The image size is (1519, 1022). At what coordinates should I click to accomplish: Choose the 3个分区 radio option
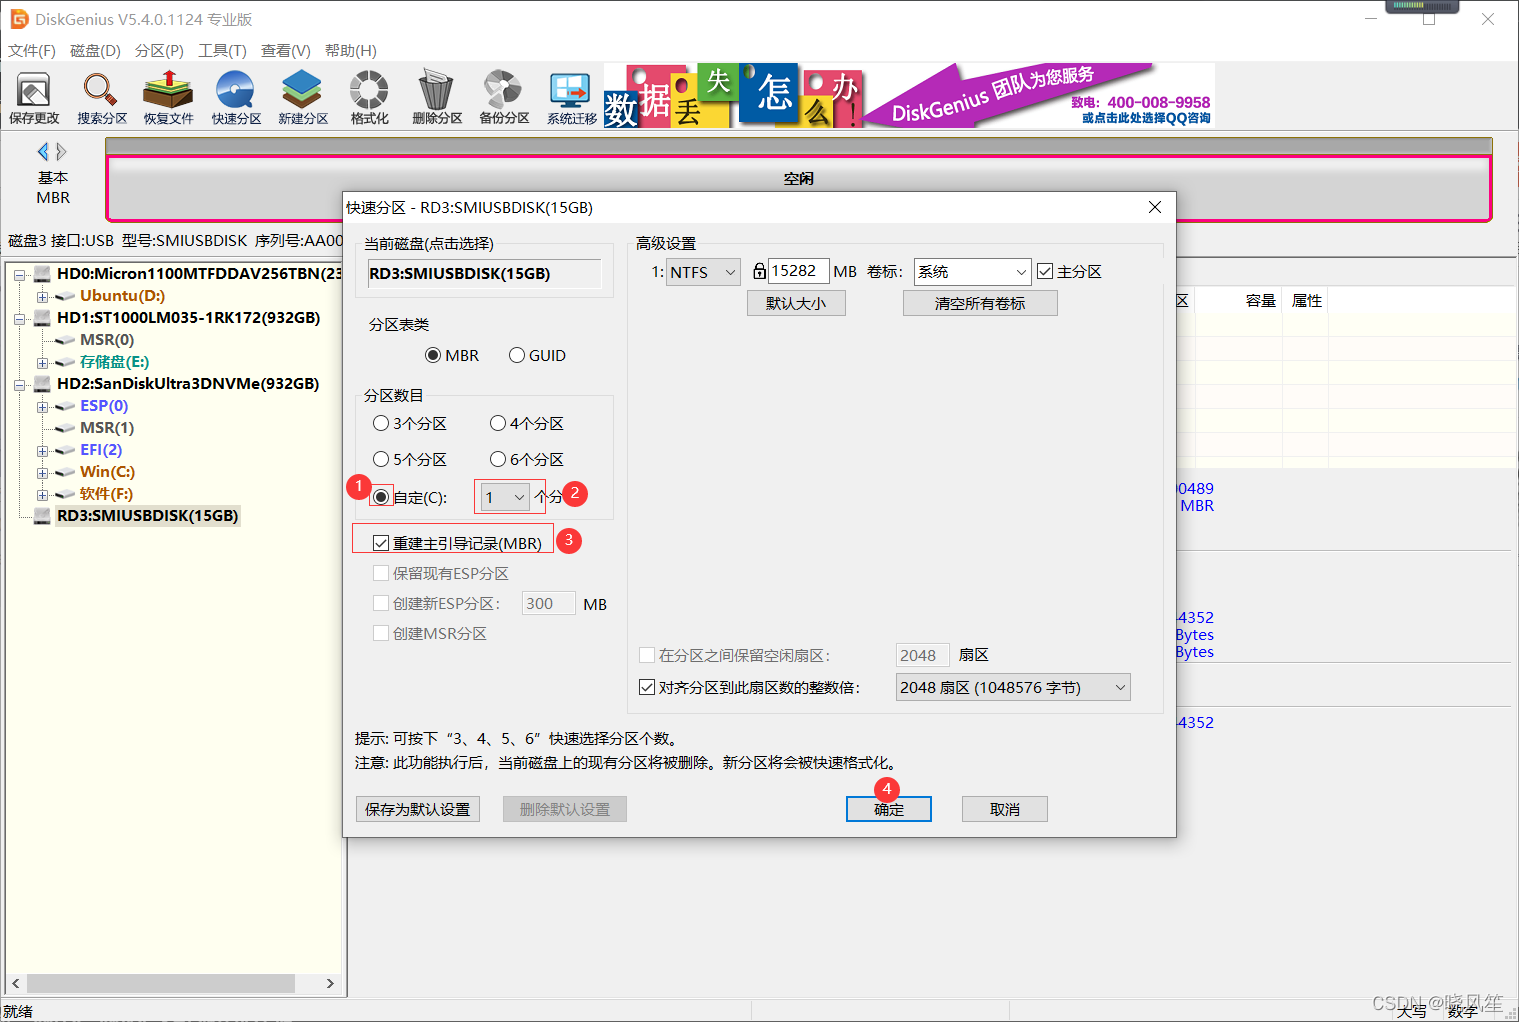point(381,424)
